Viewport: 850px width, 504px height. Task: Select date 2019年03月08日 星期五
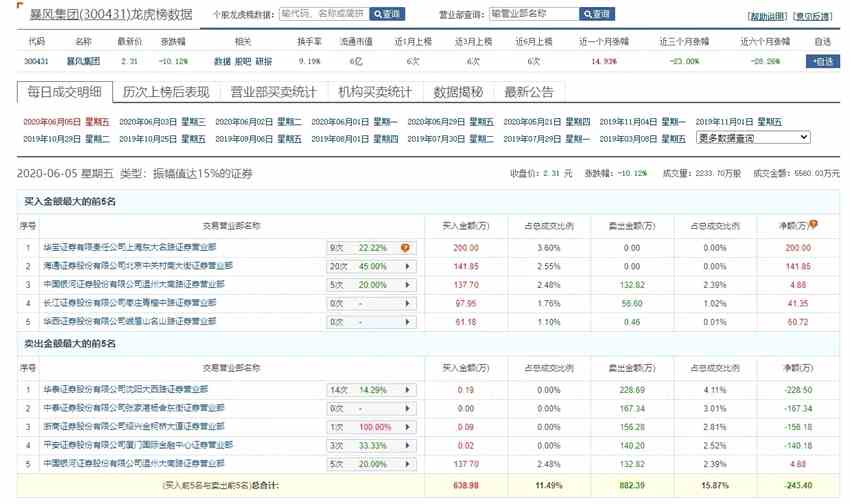click(642, 139)
